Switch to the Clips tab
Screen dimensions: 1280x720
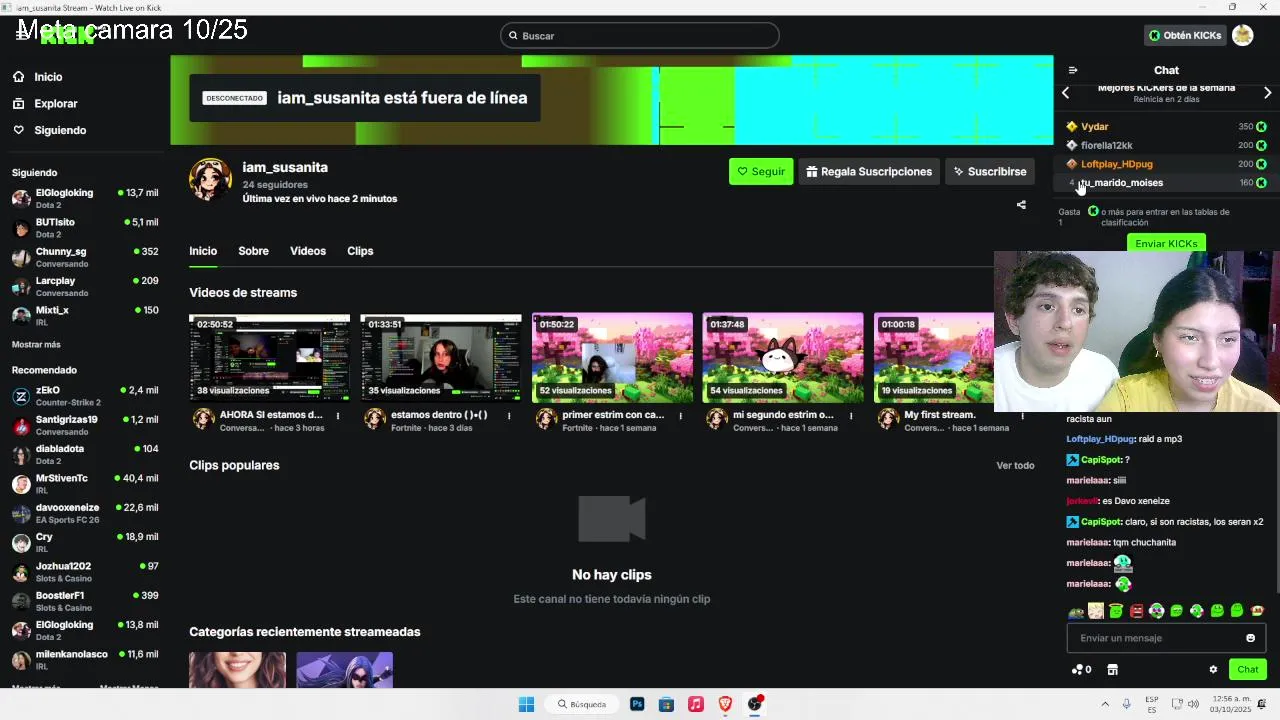pyautogui.click(x=360, y=251)
